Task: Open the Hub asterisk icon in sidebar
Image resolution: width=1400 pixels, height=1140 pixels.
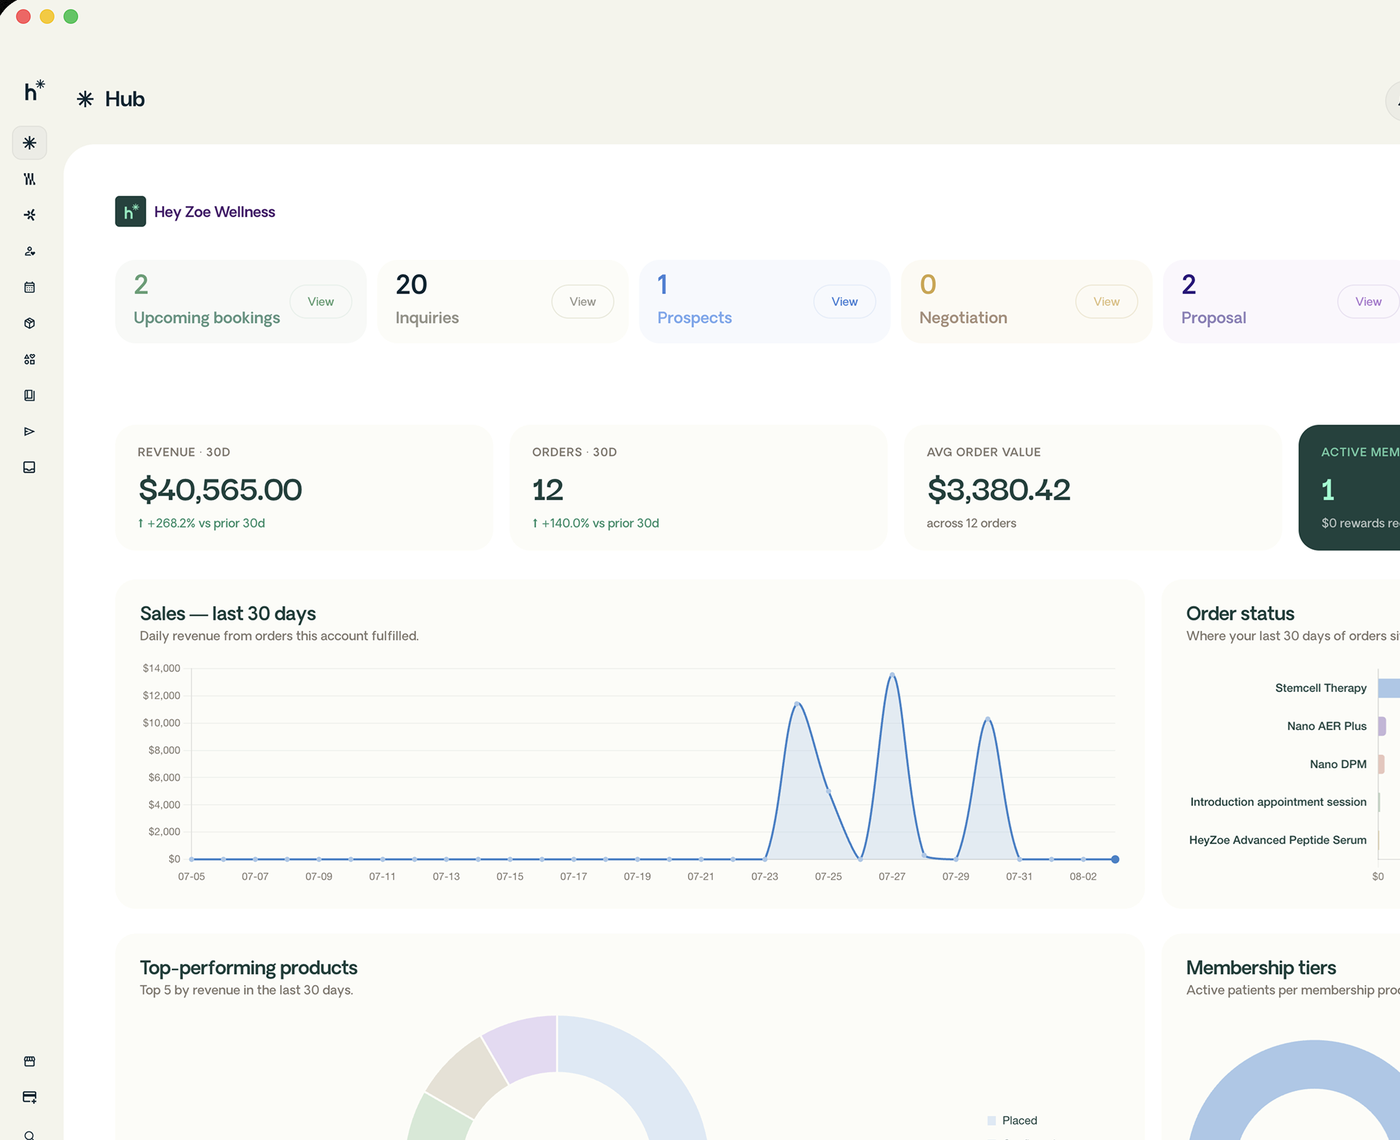Action: [29, 143]
